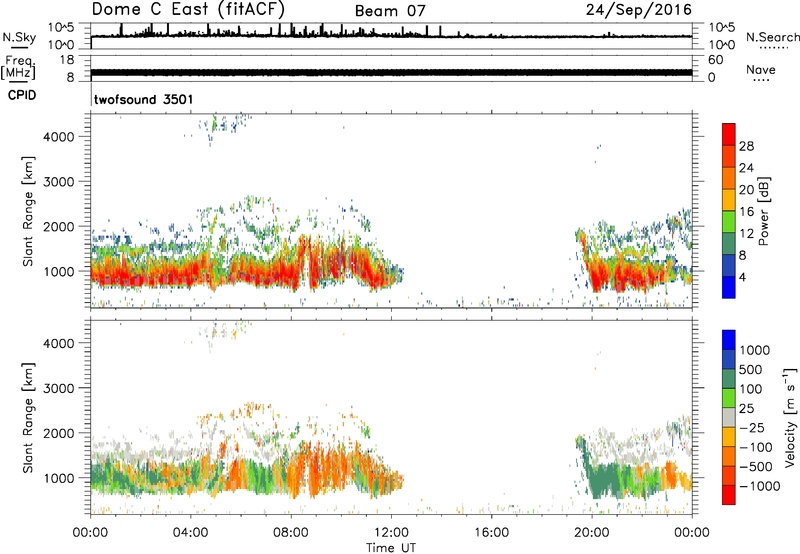Click the black frequency band strip
The width and height of the screenshot is (800, 554).
pos(391,72)
